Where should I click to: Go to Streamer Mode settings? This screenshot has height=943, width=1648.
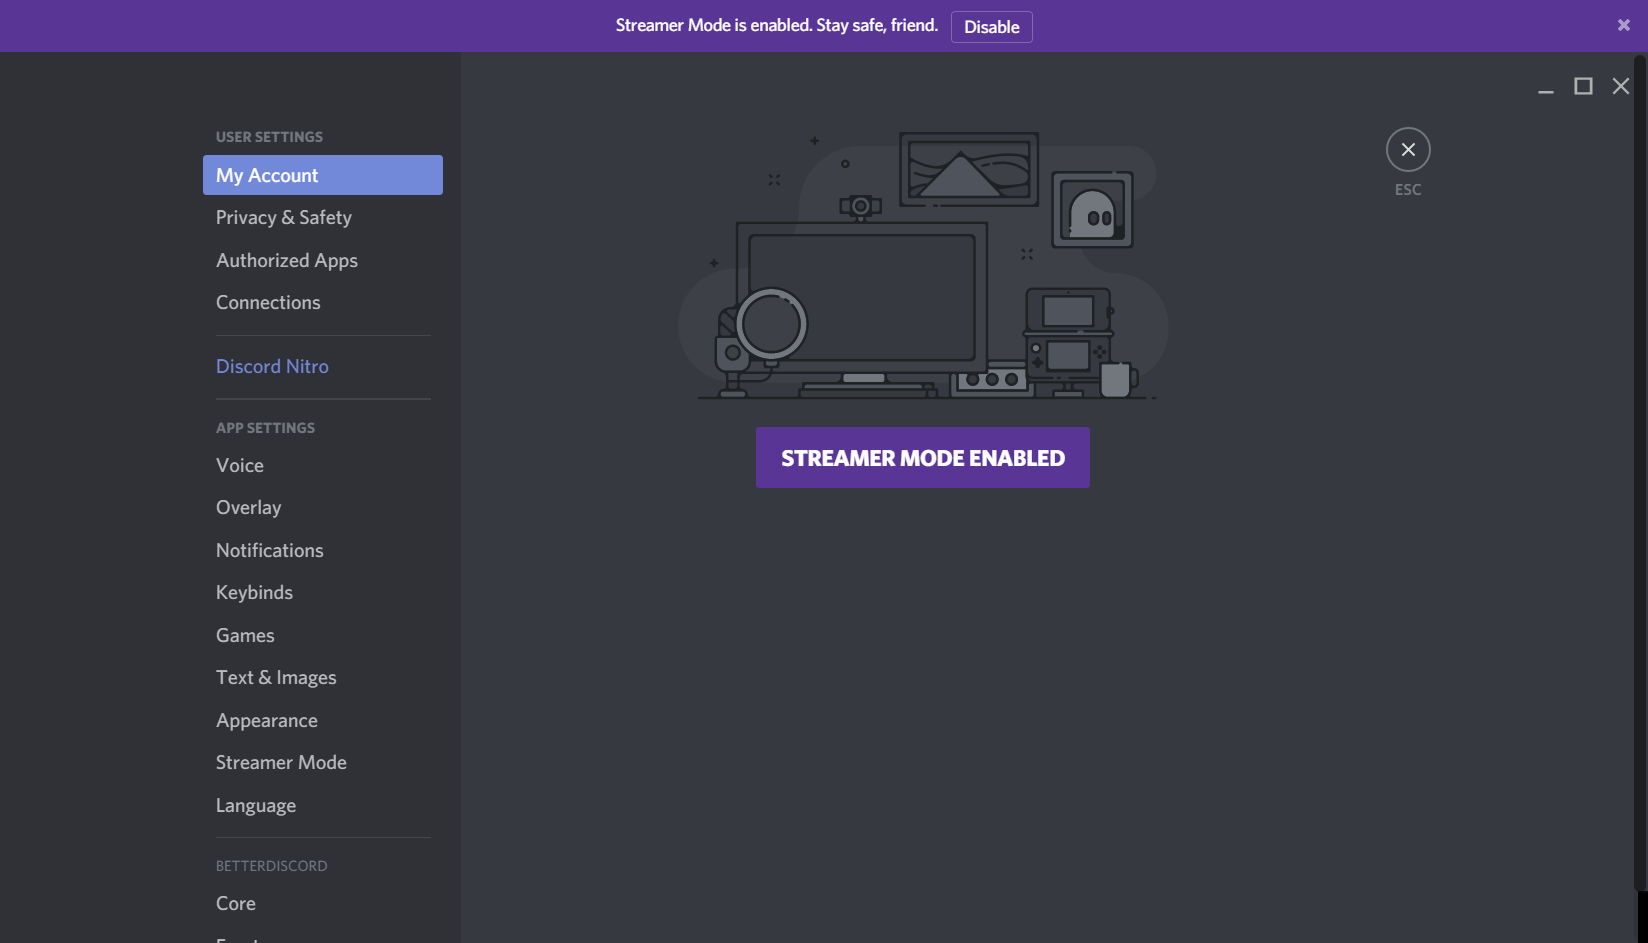click(281, 763)
